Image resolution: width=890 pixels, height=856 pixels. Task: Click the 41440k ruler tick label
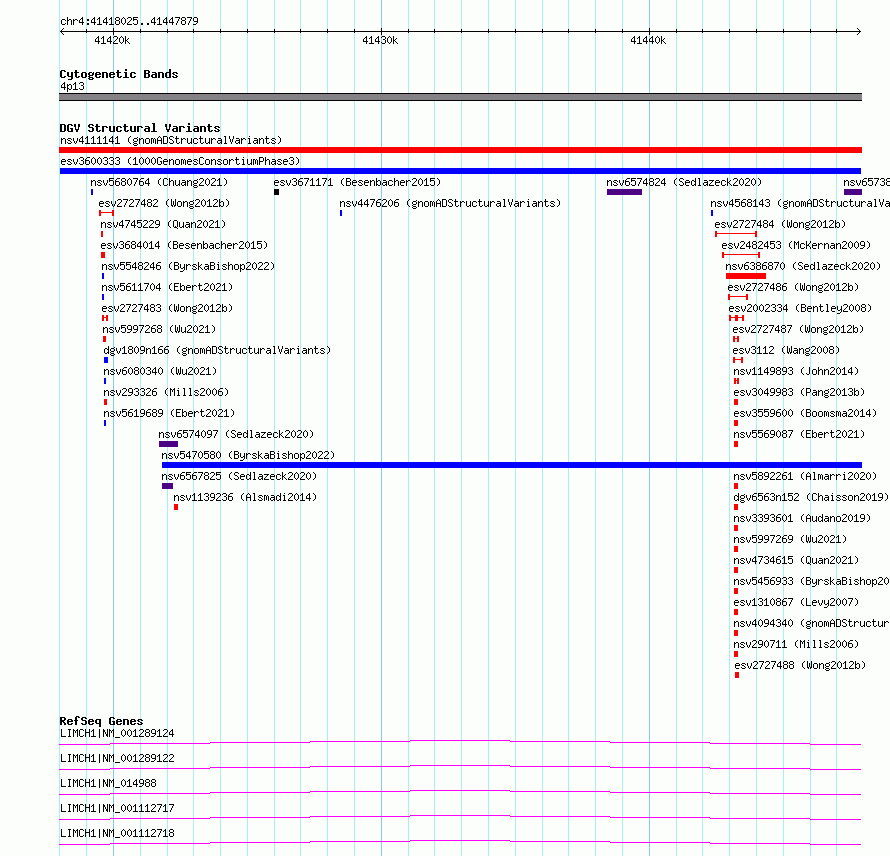[648, 40]
